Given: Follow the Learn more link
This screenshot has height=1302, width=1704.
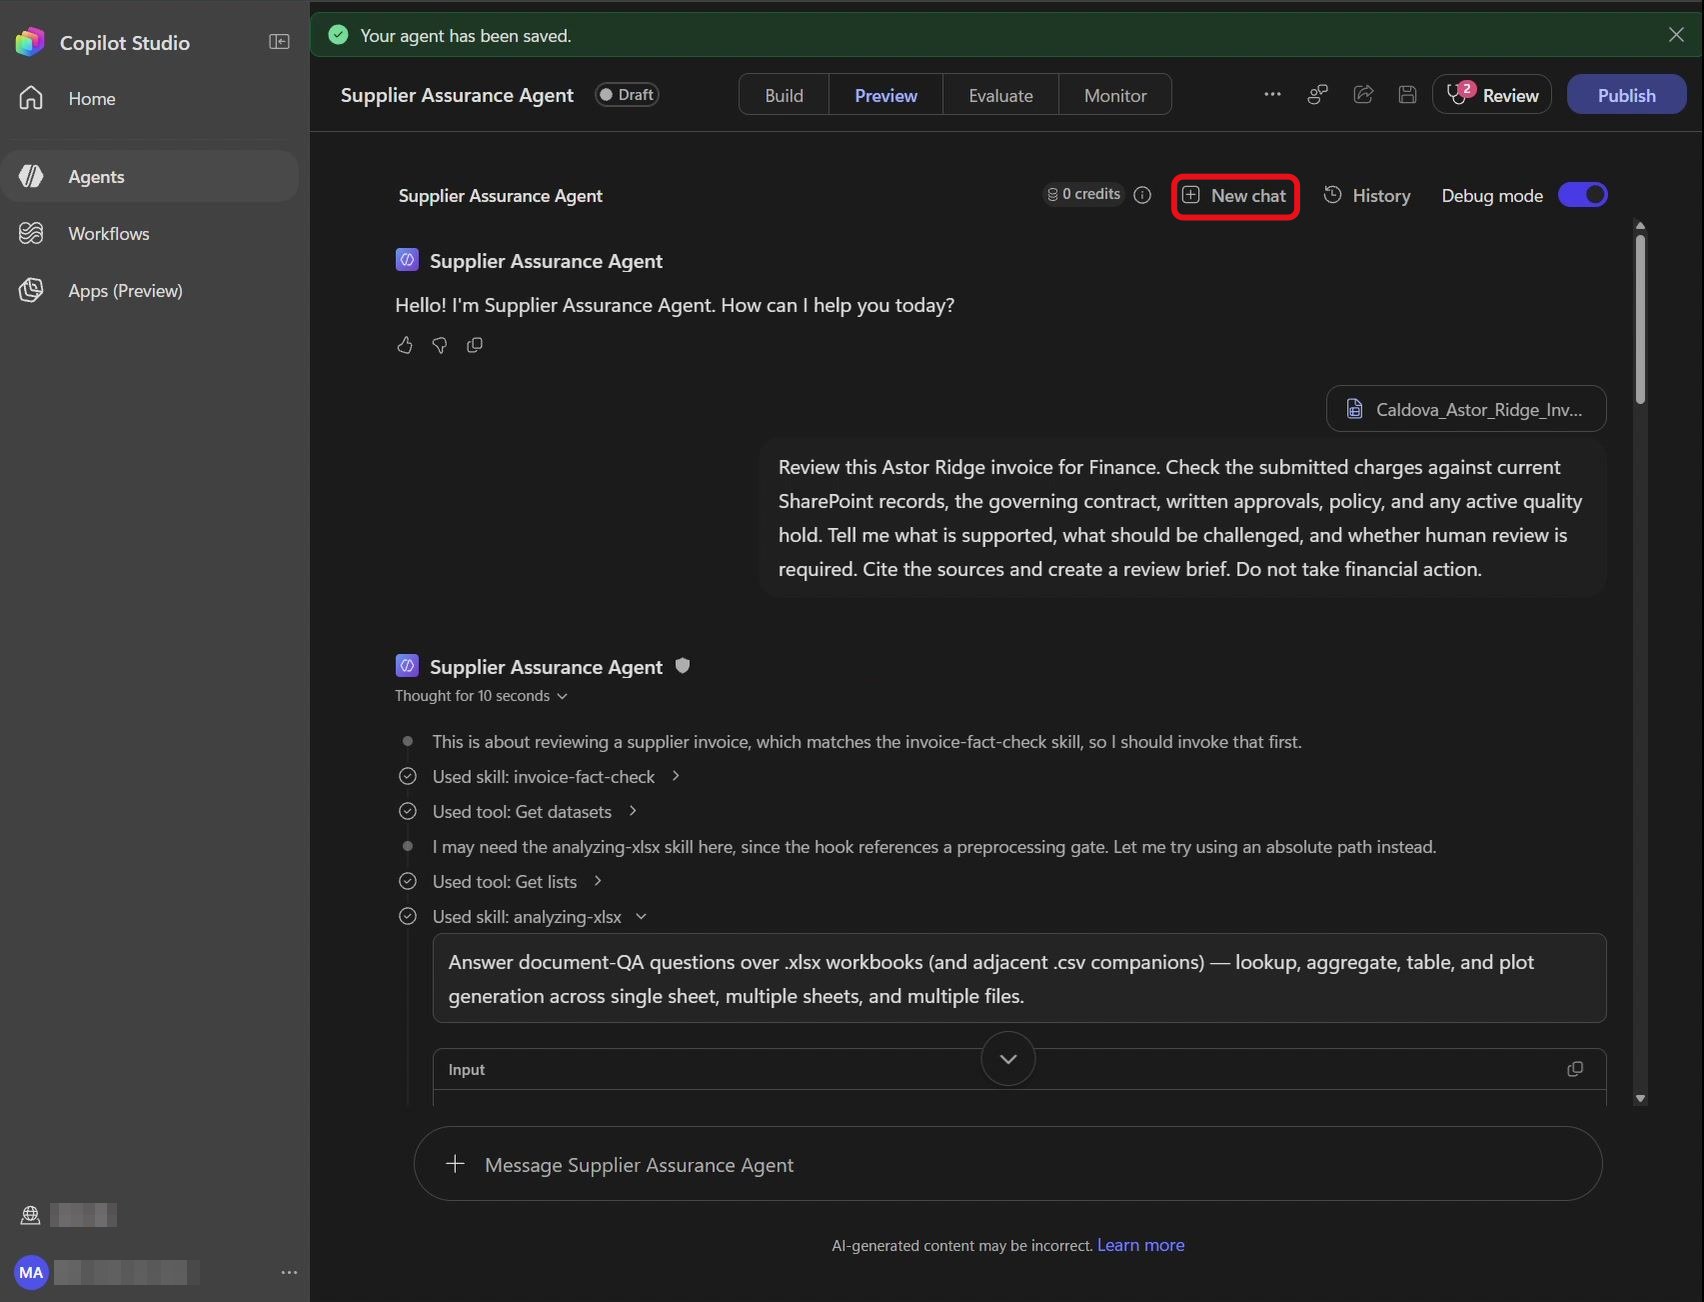Looking at the screenshot, I should pos(1140,1245).
